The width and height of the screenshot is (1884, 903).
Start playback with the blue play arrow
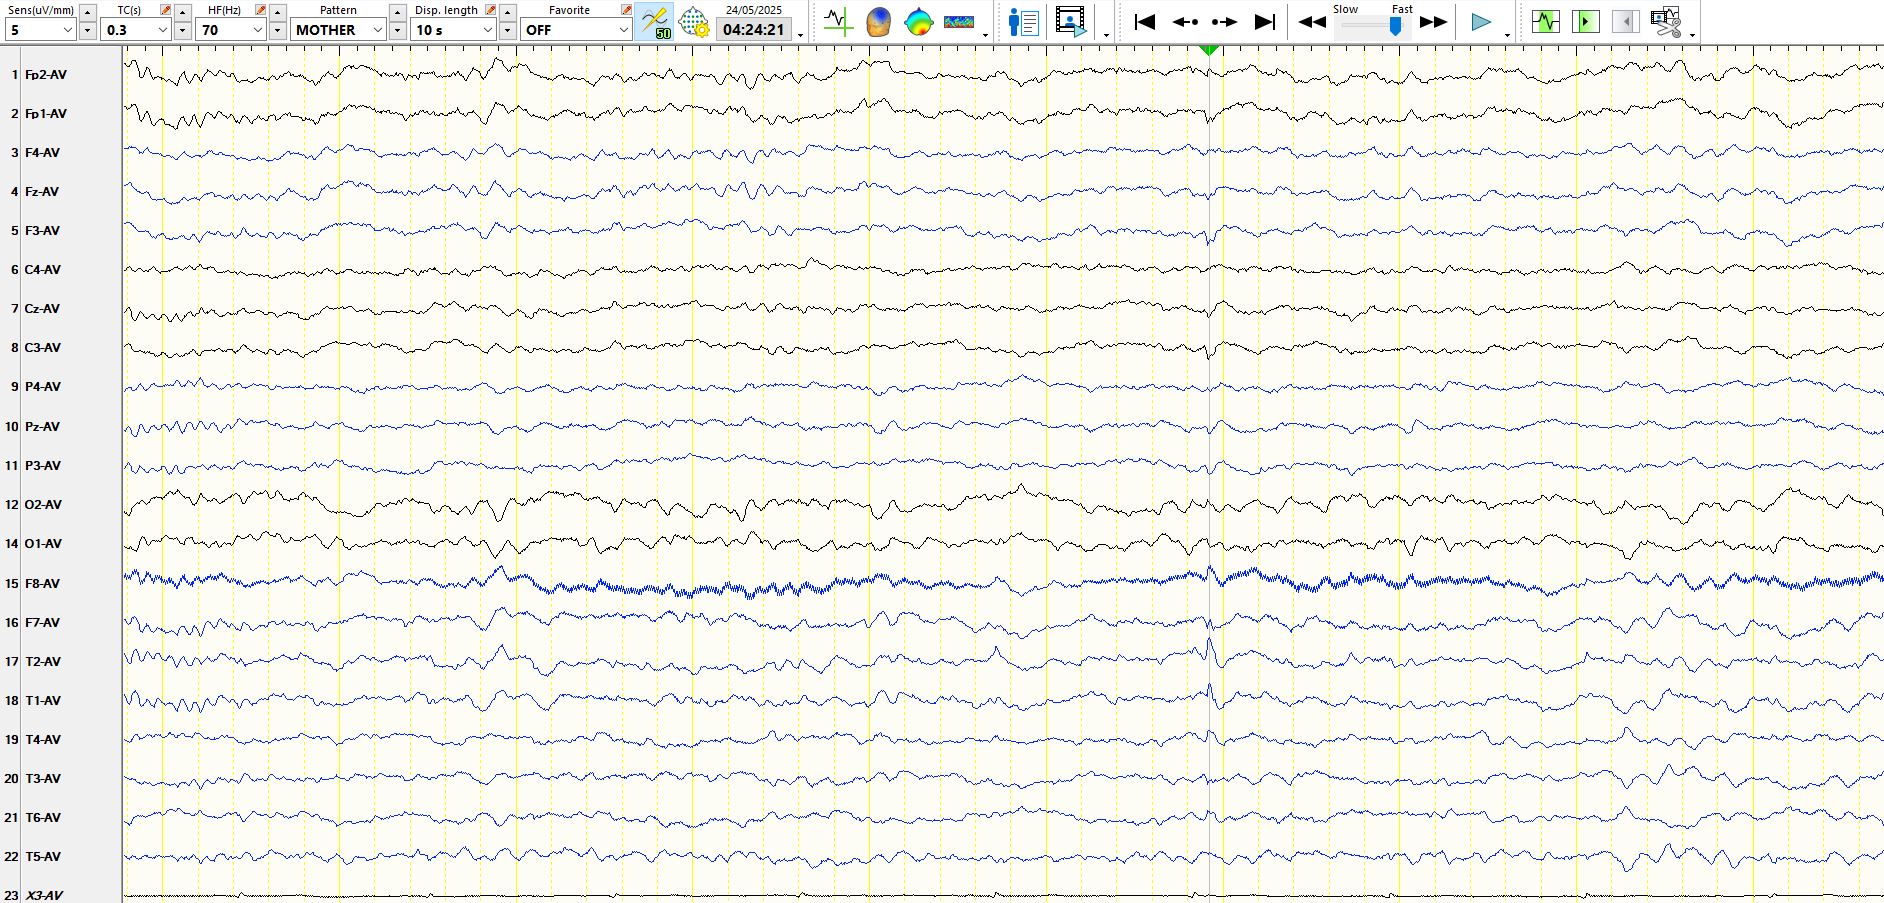1481,21
